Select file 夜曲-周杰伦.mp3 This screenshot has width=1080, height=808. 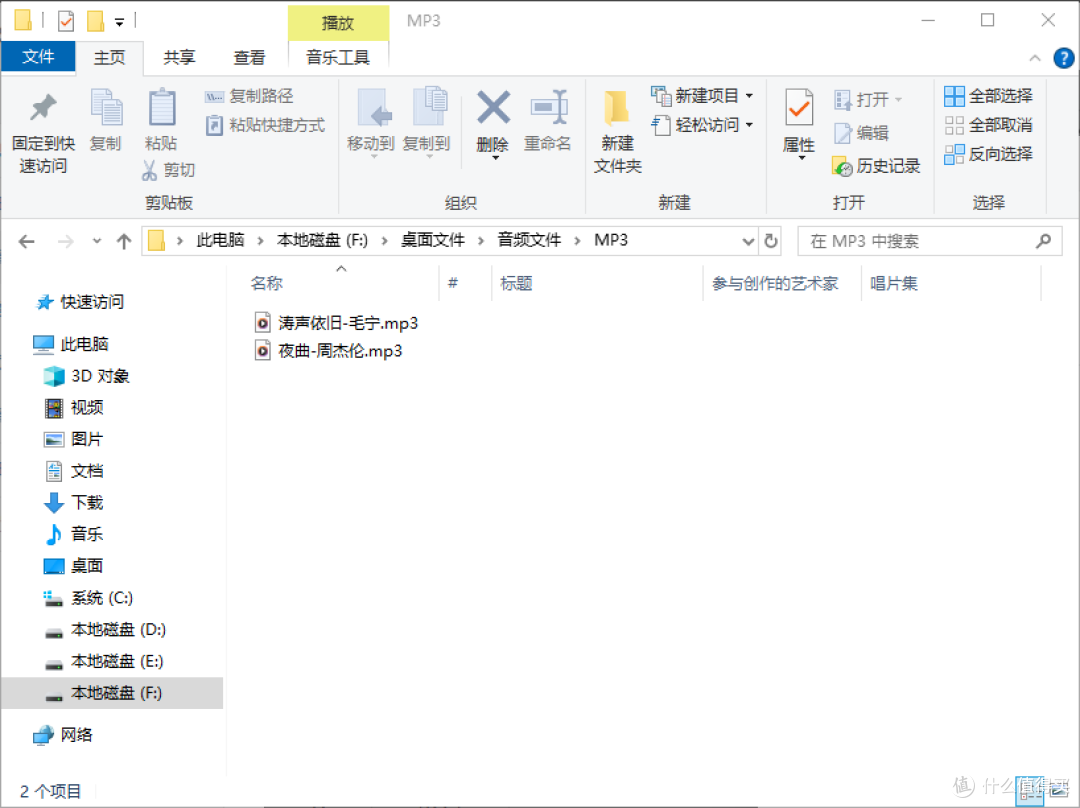click(329, 351)
